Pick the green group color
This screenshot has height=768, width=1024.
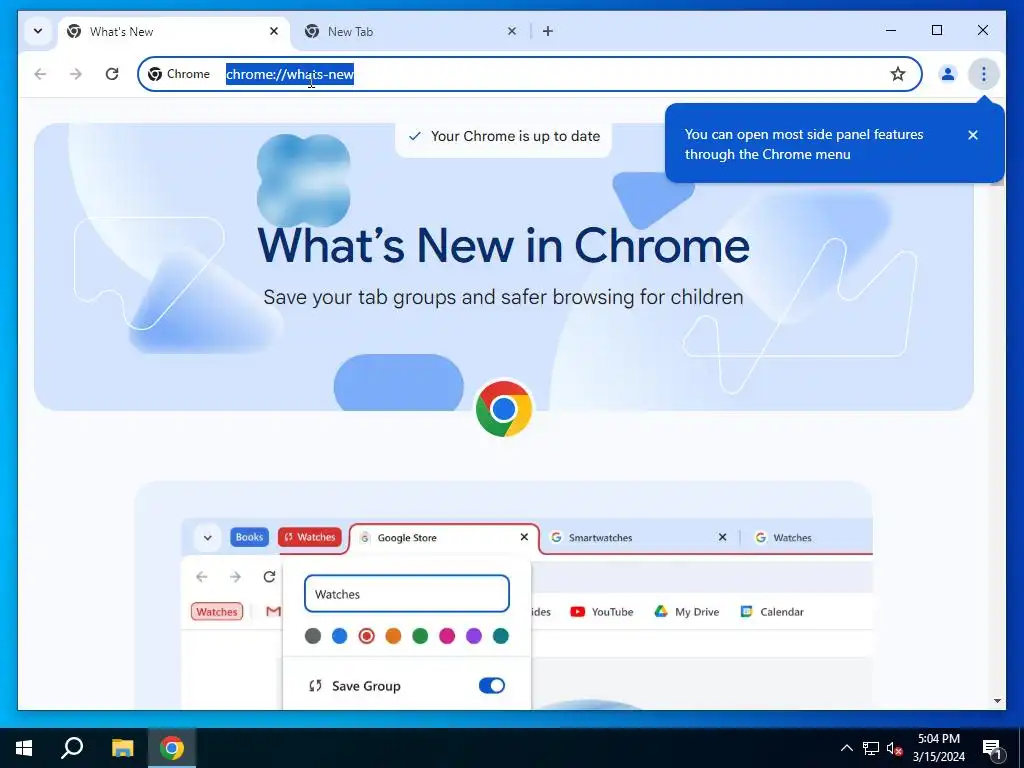(420, 636)
